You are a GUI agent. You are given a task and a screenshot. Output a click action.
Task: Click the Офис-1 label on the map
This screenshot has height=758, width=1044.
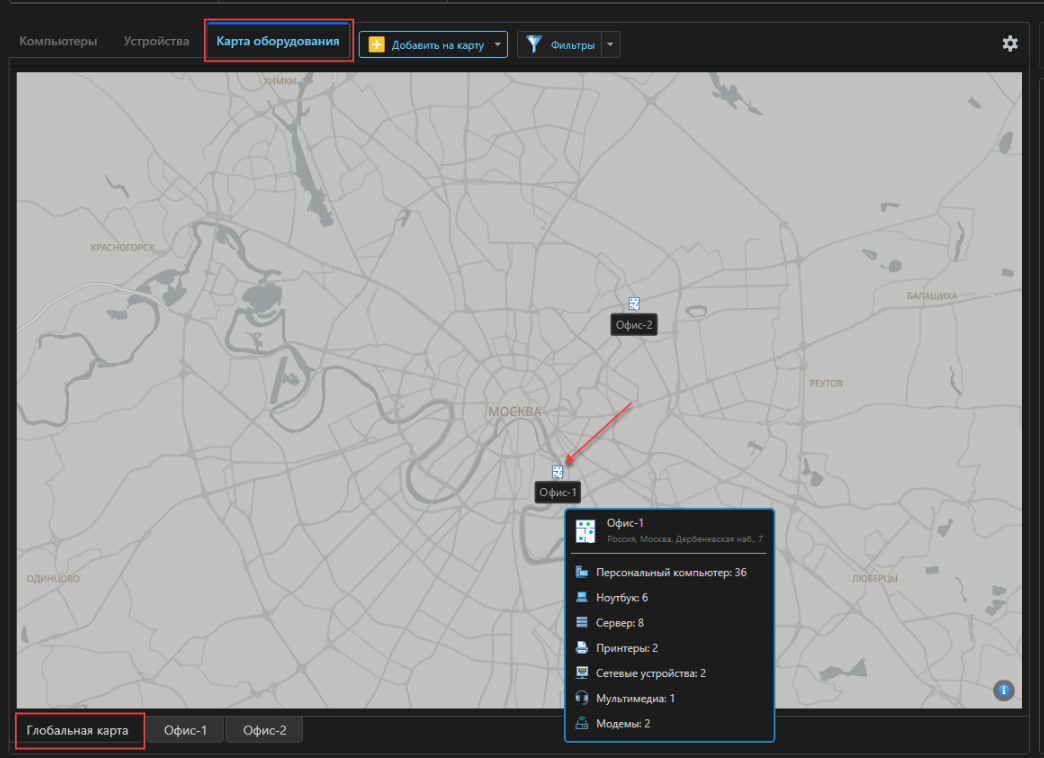tap(558, 492)
